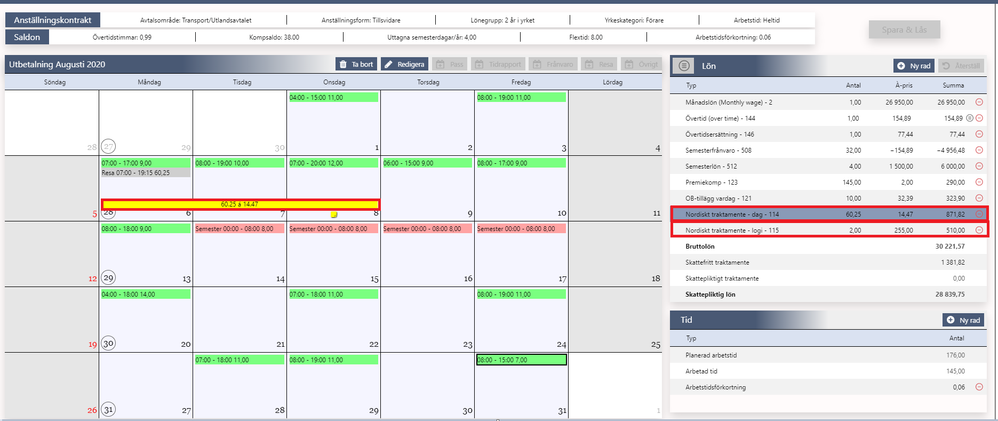The width and height of the screenshot is (998, 421).
Task: Select shift 08:00 - 15:00 7,00 on day 31
Action: coord(521,360)
